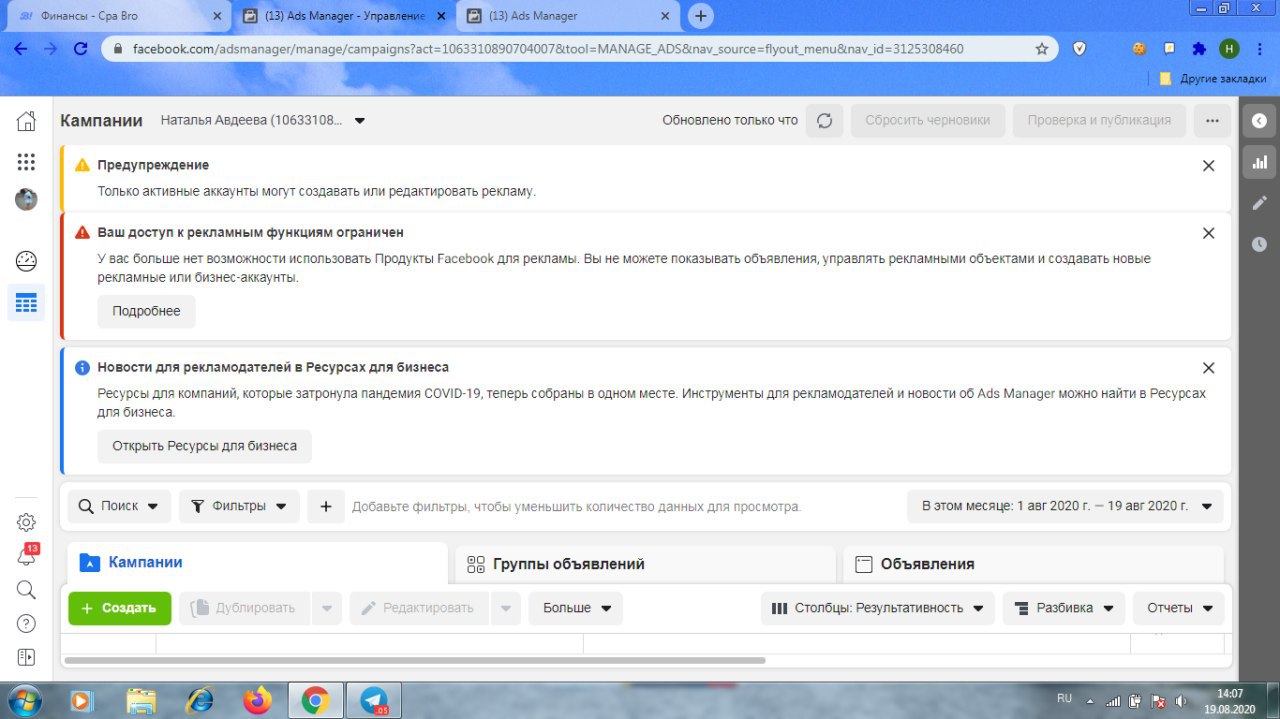
Task: Click the RU language indicator in tray
Action: (1065, 698)
